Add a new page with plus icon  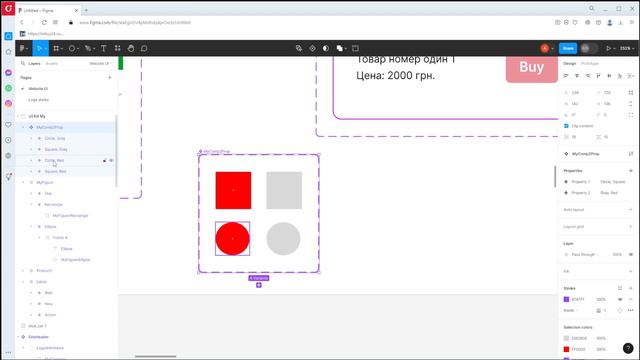tap(109, 78)
